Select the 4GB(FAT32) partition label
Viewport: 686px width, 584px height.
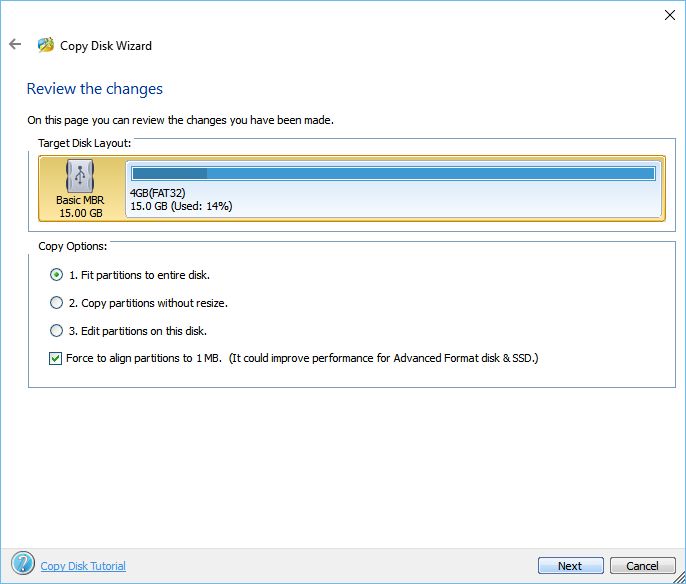[158, 193]
